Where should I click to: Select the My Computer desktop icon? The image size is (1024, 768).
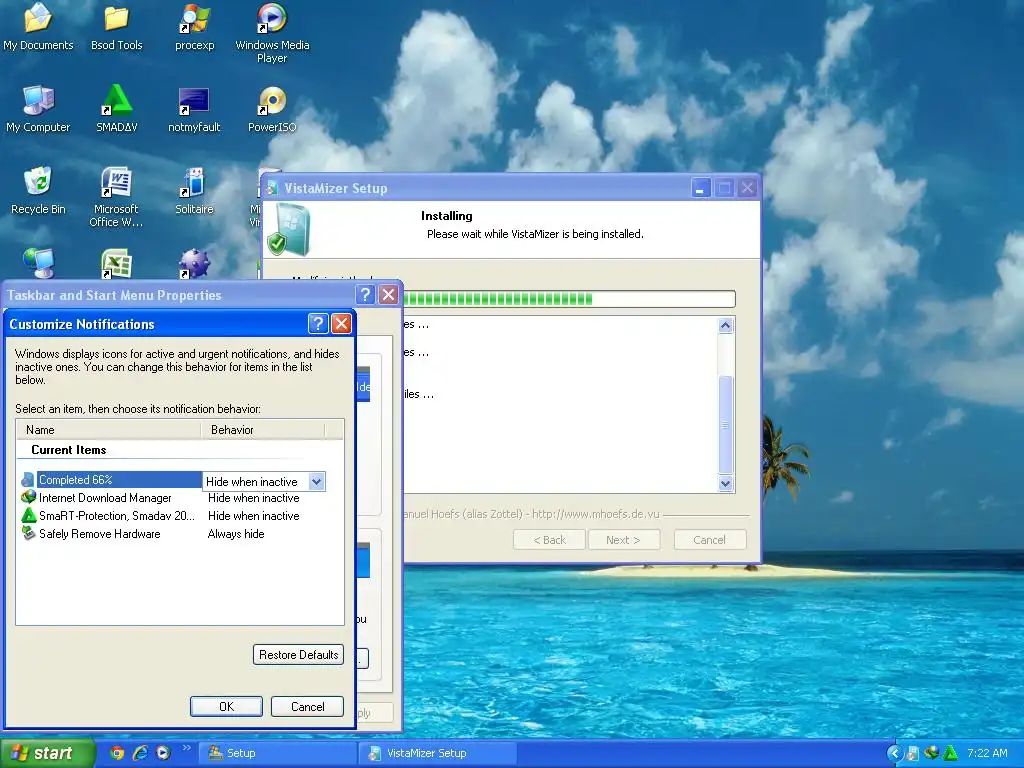[38, 109]
